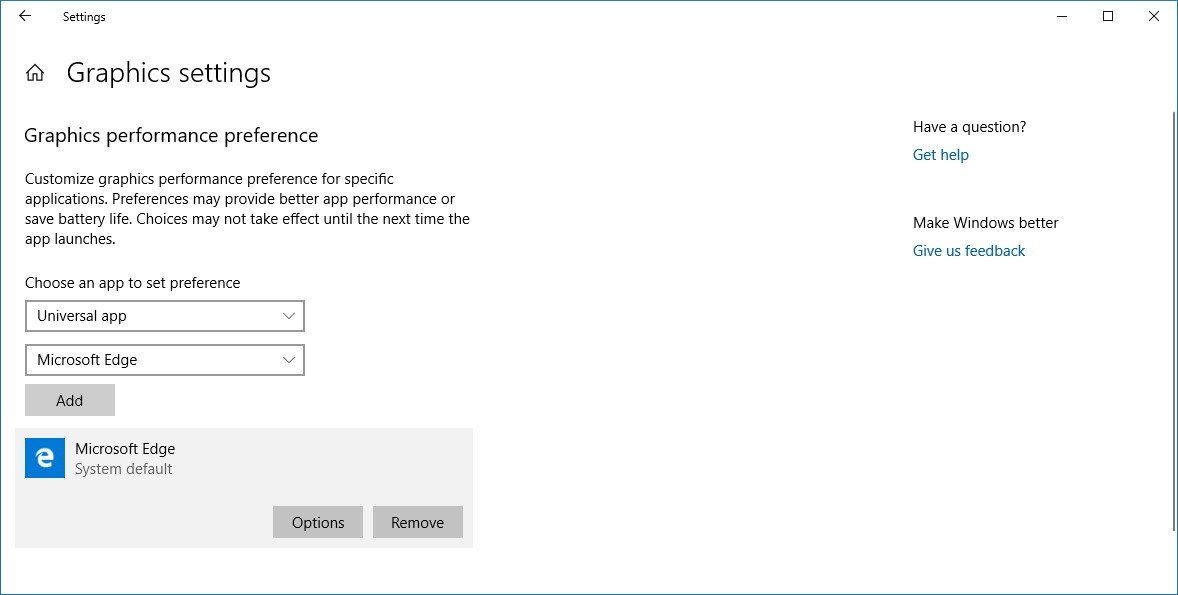Click the Settings label in the title bar
The width and height of the screenshot is (1178, 595).
pos(83,16)
